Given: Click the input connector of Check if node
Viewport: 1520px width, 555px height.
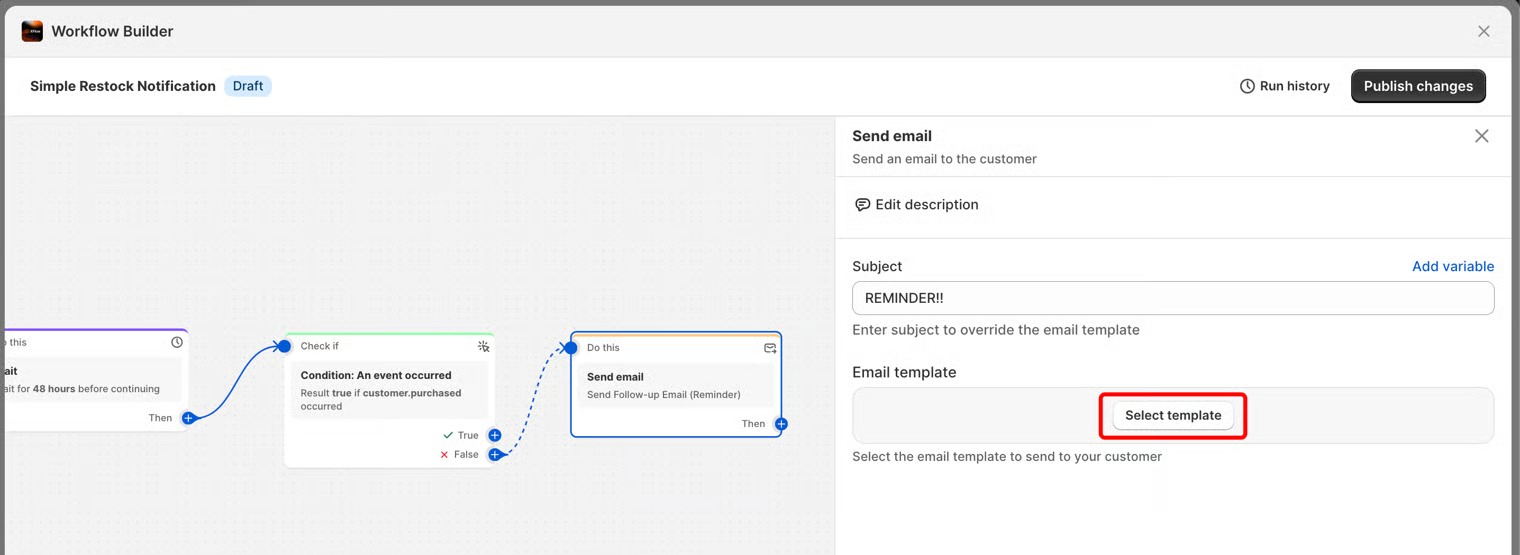Looking at the screenshot, I should click(x=284, y=346).
